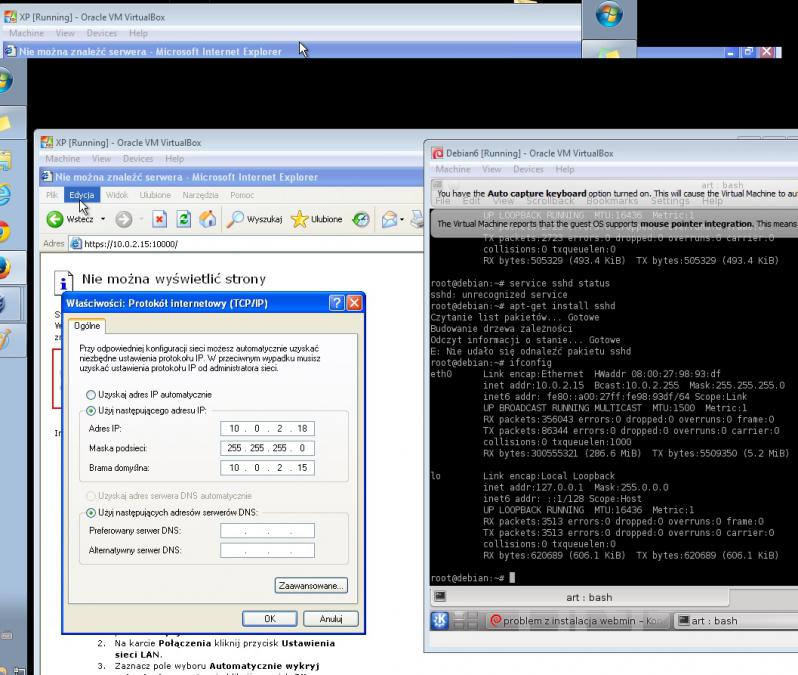The width and height of the screenshot is (798, 675).
Task: Select 'Użyj następującego adresu IP' option
Action: coord(92,411)
